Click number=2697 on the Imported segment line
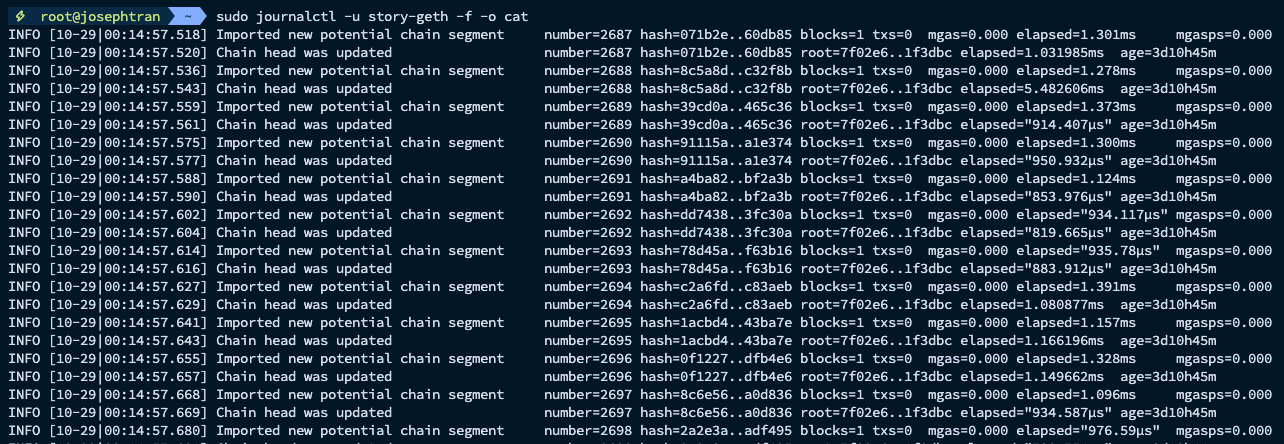Viewport: 1284px width, 444px height. pos(588,395)
